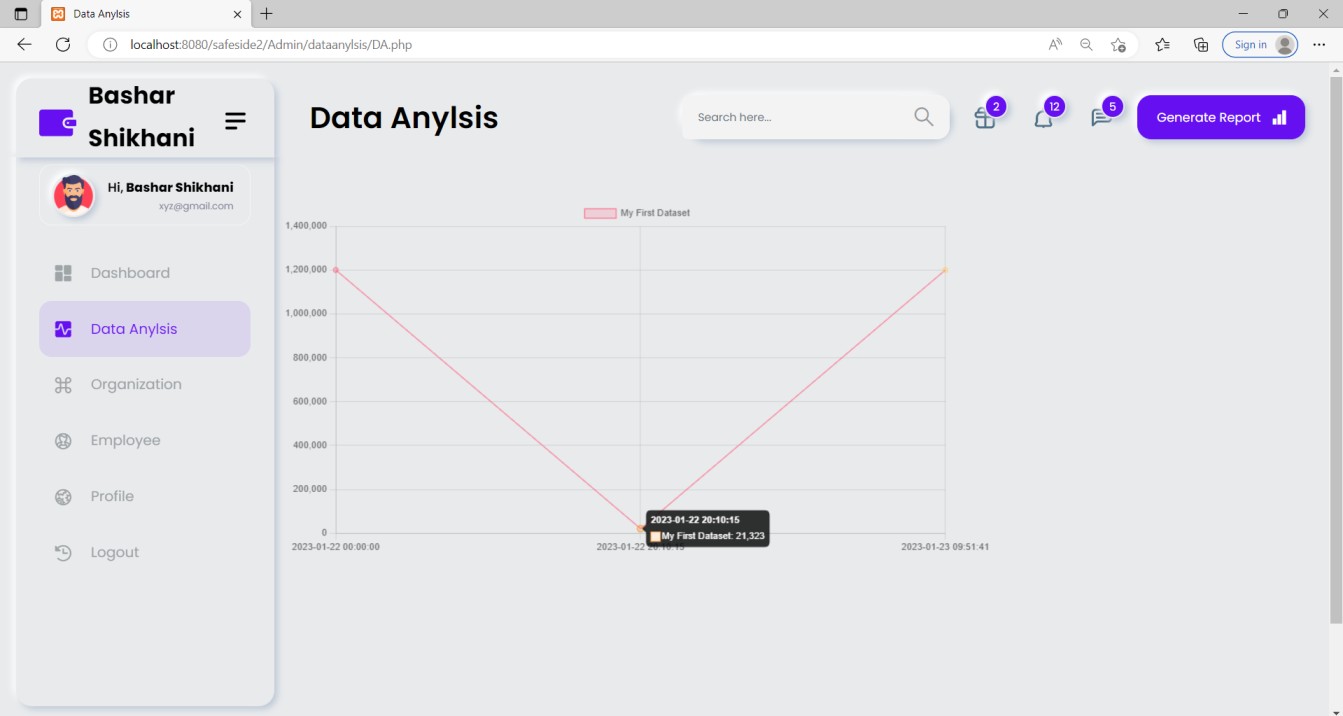1343x716 pixels.
Task: Toggle My First Dataset legend swatch
Action: 600,213
